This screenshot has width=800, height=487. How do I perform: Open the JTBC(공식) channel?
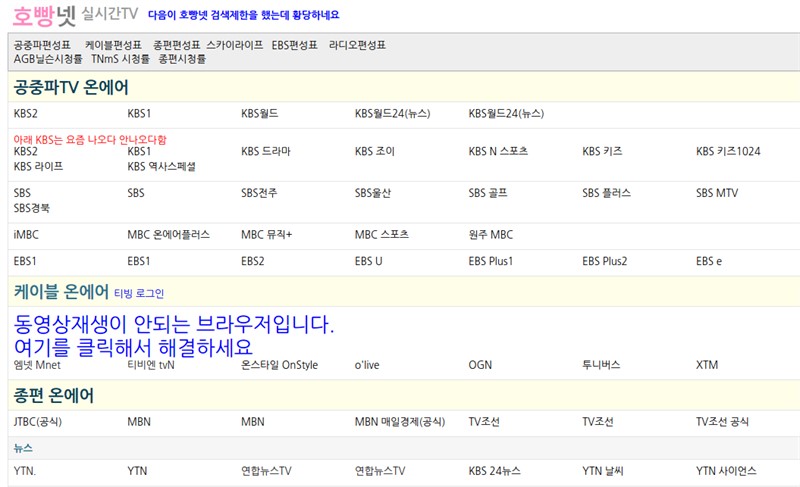coord(37,422)
